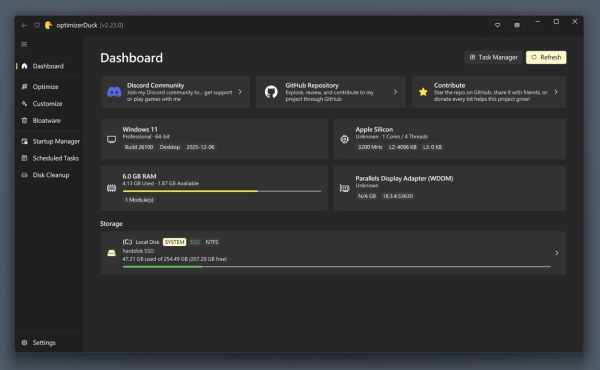Image resolution: width=600 pixels, height=370 pixels.
Task: Click the C: disk usage progress bar
Action: 337,267
